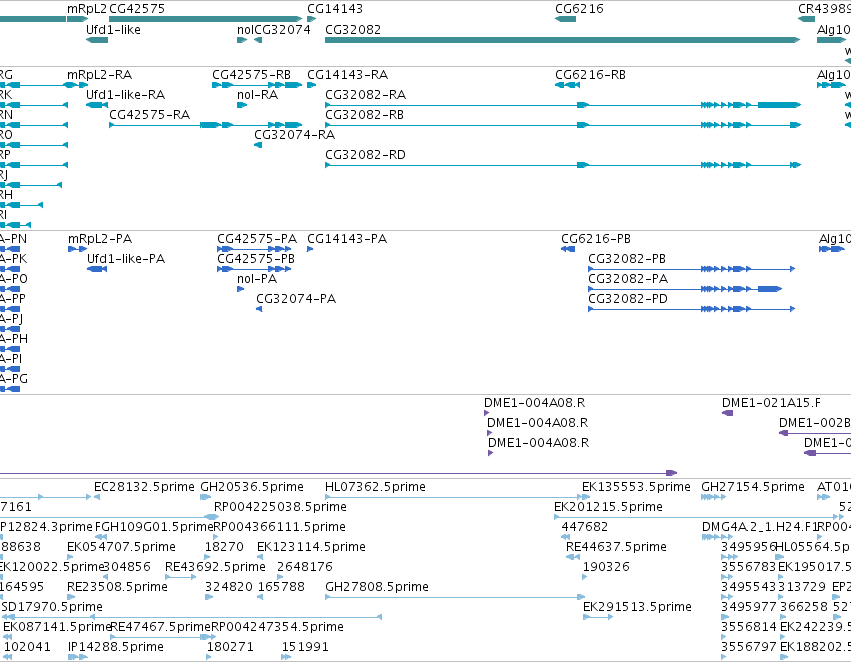
Task: Select the 102041 feature label
Action: tap(27, 647)
